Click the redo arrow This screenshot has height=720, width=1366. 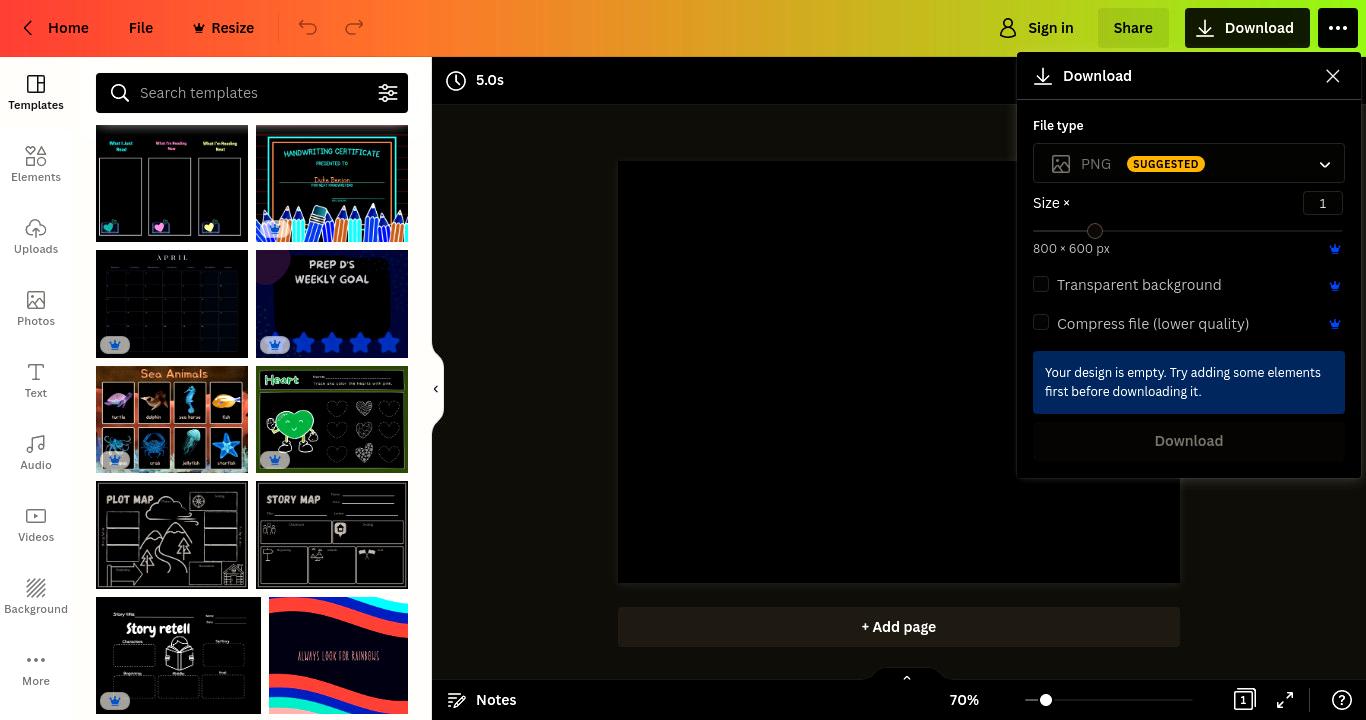[x=354, y=28]
